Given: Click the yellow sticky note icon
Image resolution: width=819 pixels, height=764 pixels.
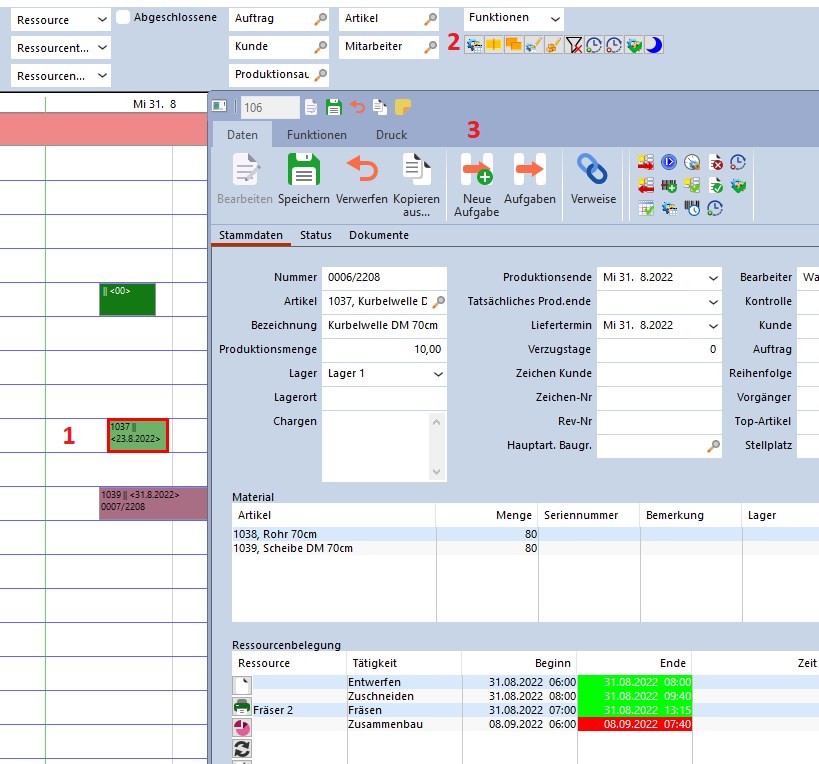Looking at the screenshot, I should (x=404, y=107).
